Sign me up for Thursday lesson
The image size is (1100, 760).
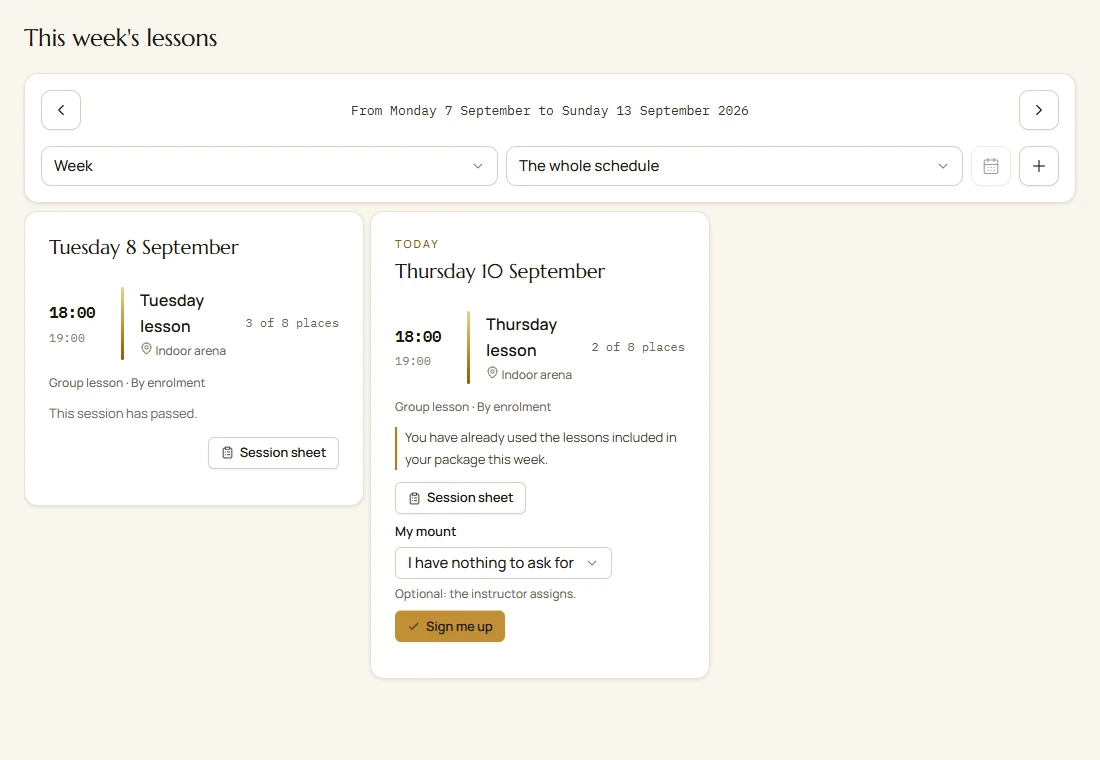(x=450, y=627)
